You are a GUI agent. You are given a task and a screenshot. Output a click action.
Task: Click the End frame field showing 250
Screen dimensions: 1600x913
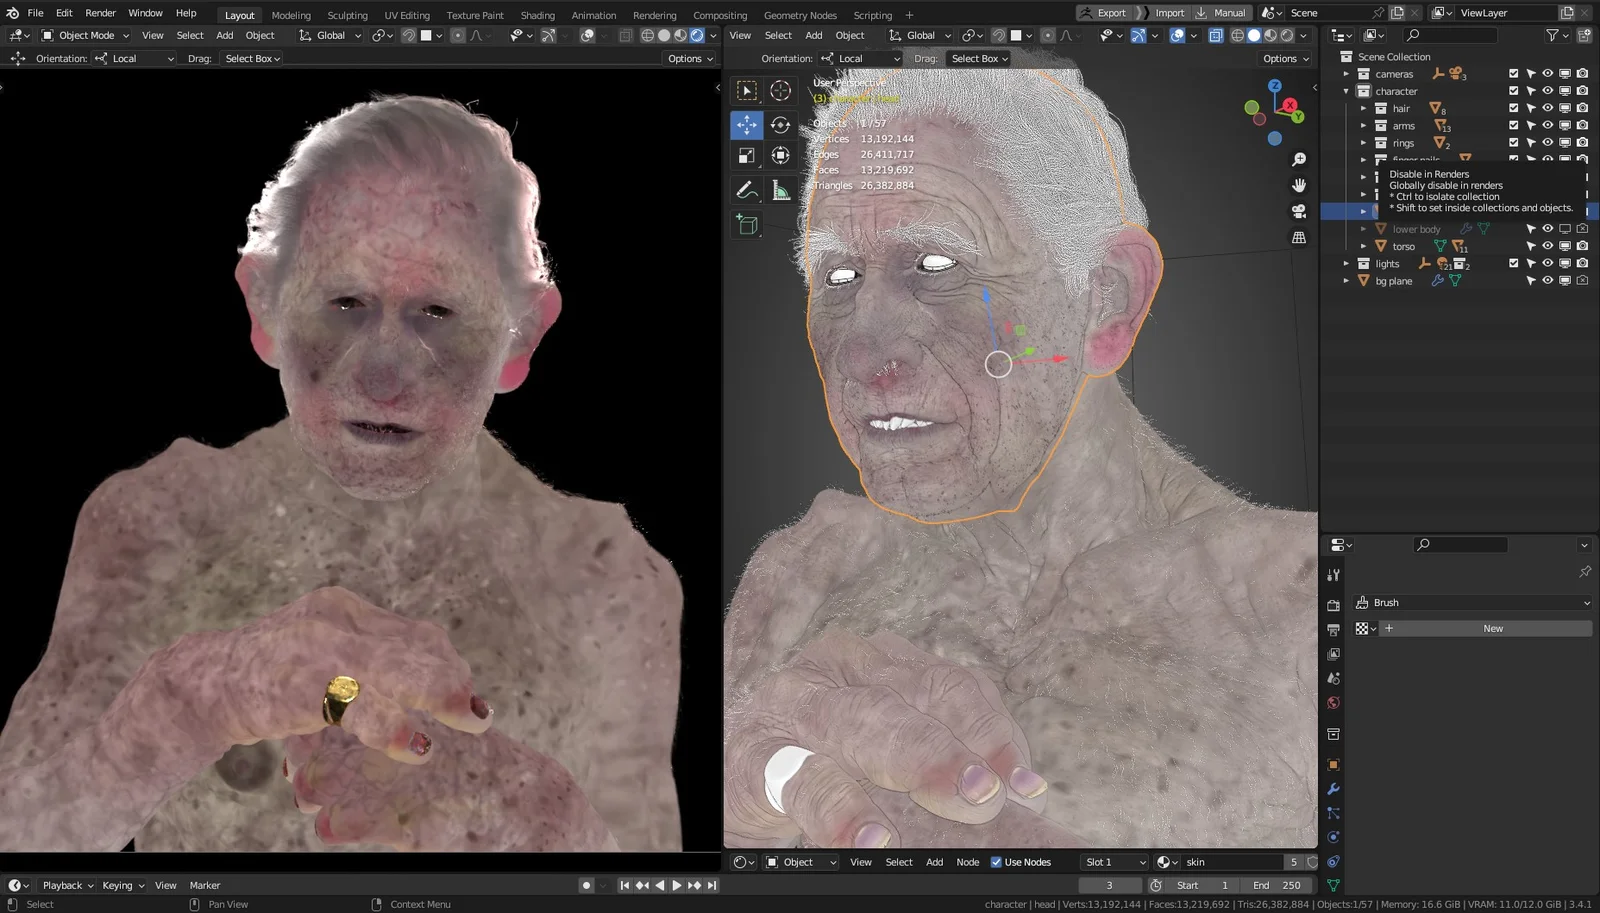(x=1277, y=884)
